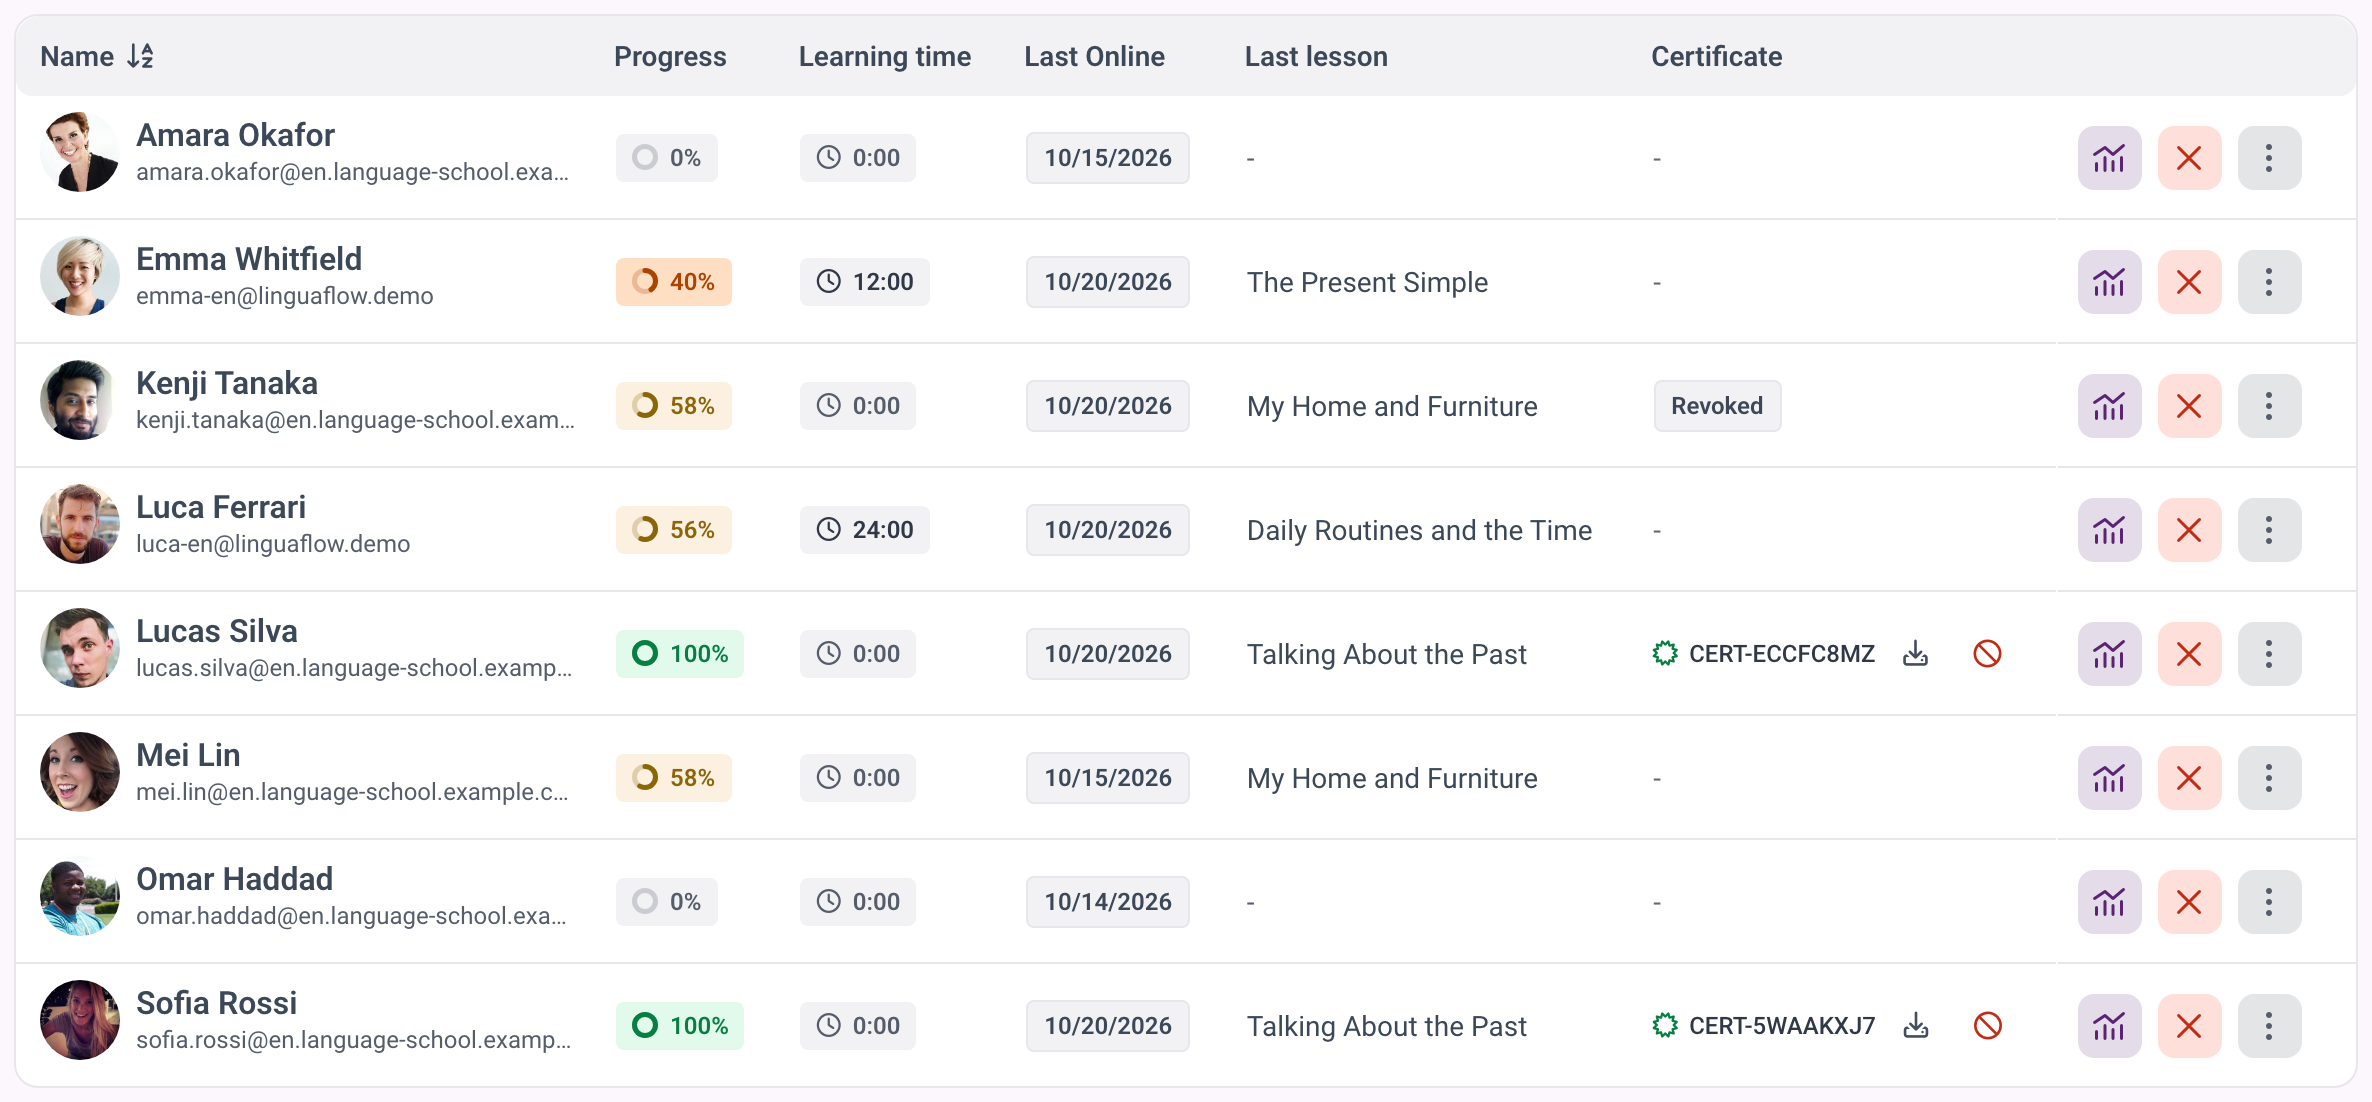View Mei Lin's statistics chart
Screen dimensions: 2372x1102
[2109, 778]
